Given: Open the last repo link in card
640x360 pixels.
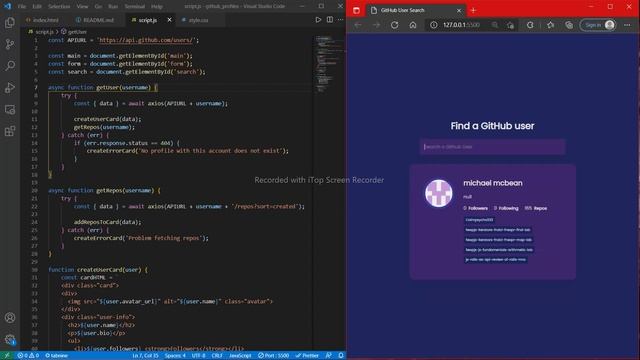Looking at the screenshot, I should pos(496,259).
